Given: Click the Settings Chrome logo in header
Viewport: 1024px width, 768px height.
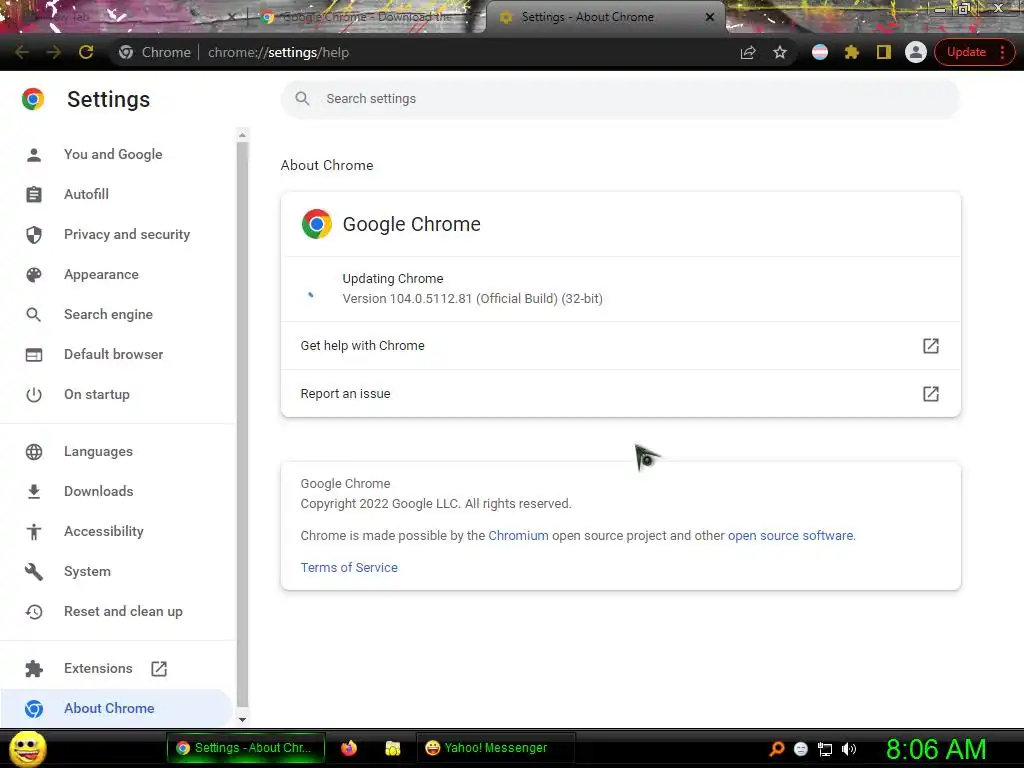Looking at the screenshot, I should [x=33, y=99].
